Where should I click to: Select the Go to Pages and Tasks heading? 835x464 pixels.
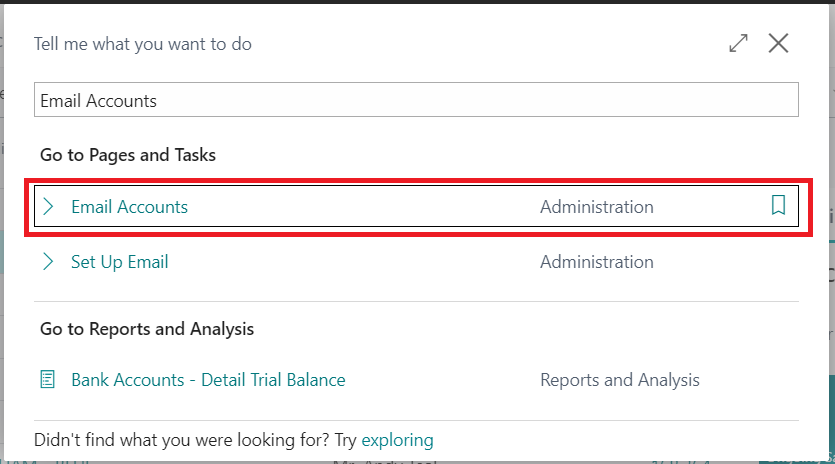[128, 155]
